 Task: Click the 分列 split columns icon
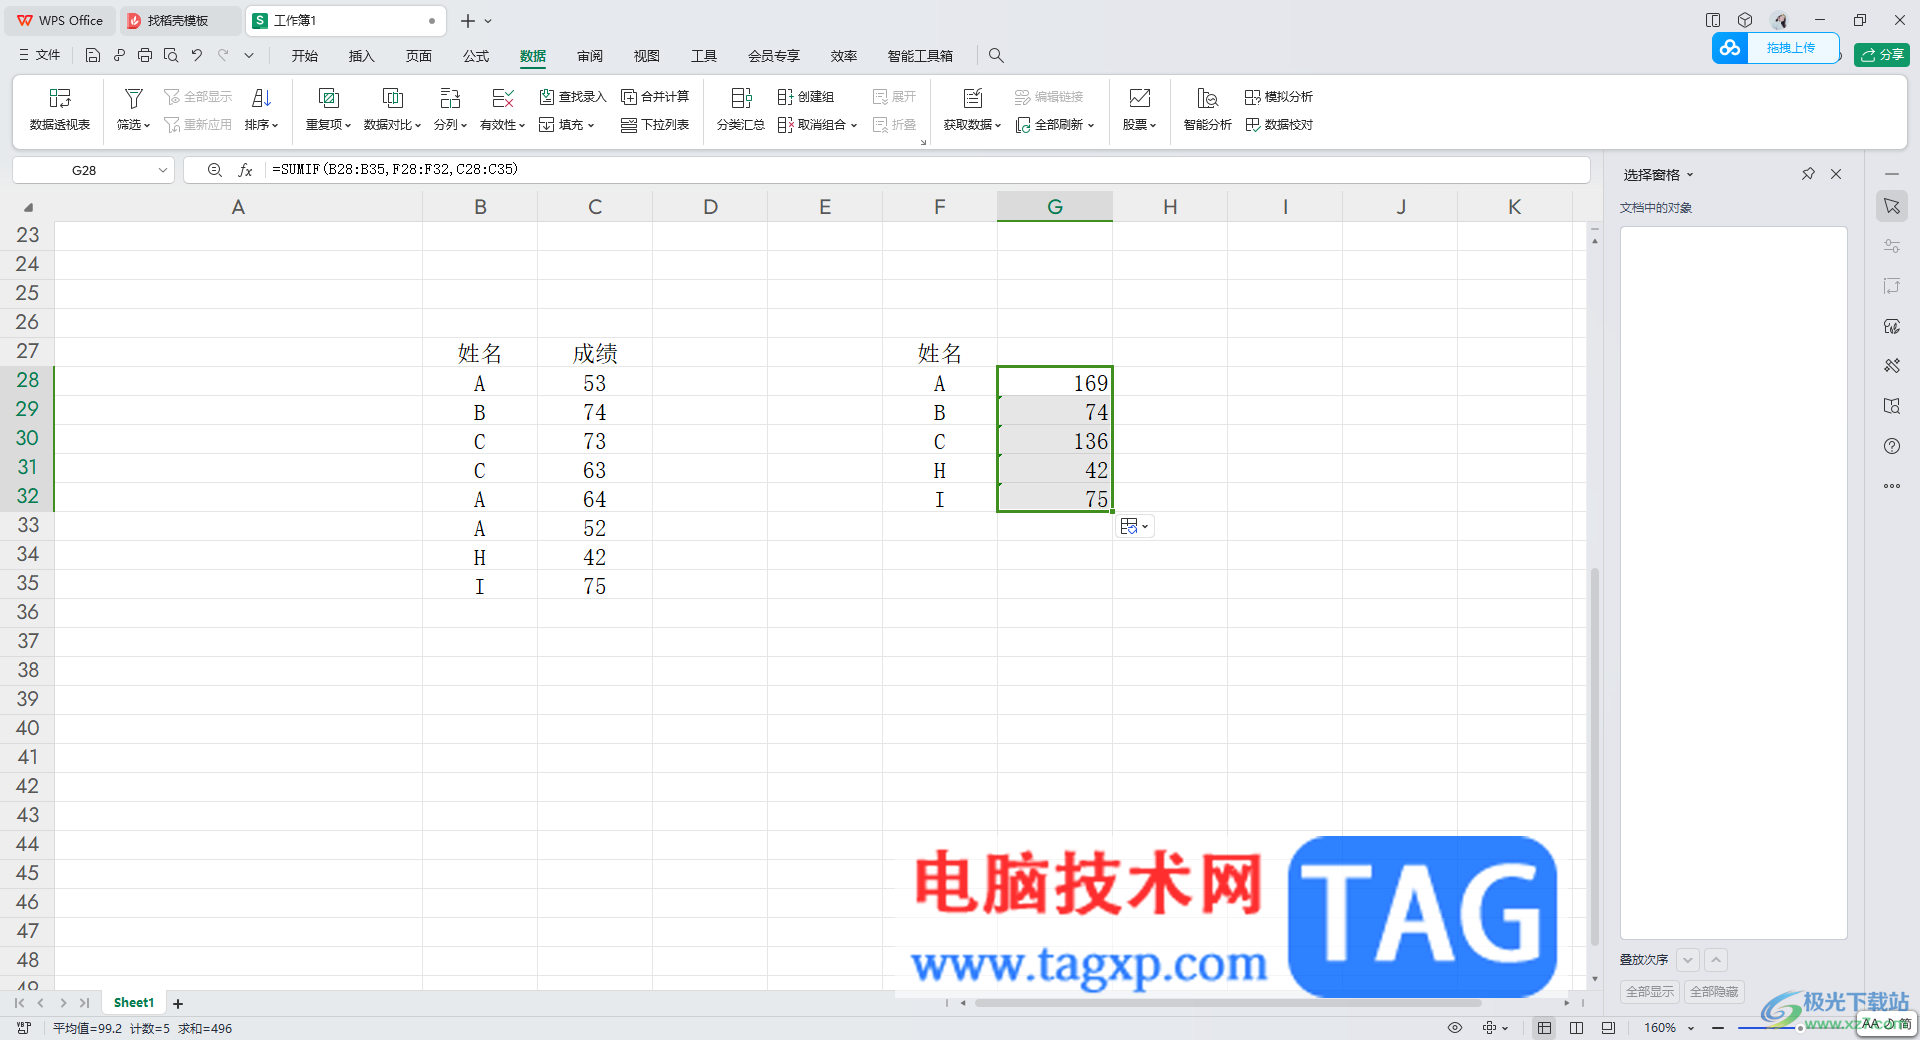[x=450, y=98]
